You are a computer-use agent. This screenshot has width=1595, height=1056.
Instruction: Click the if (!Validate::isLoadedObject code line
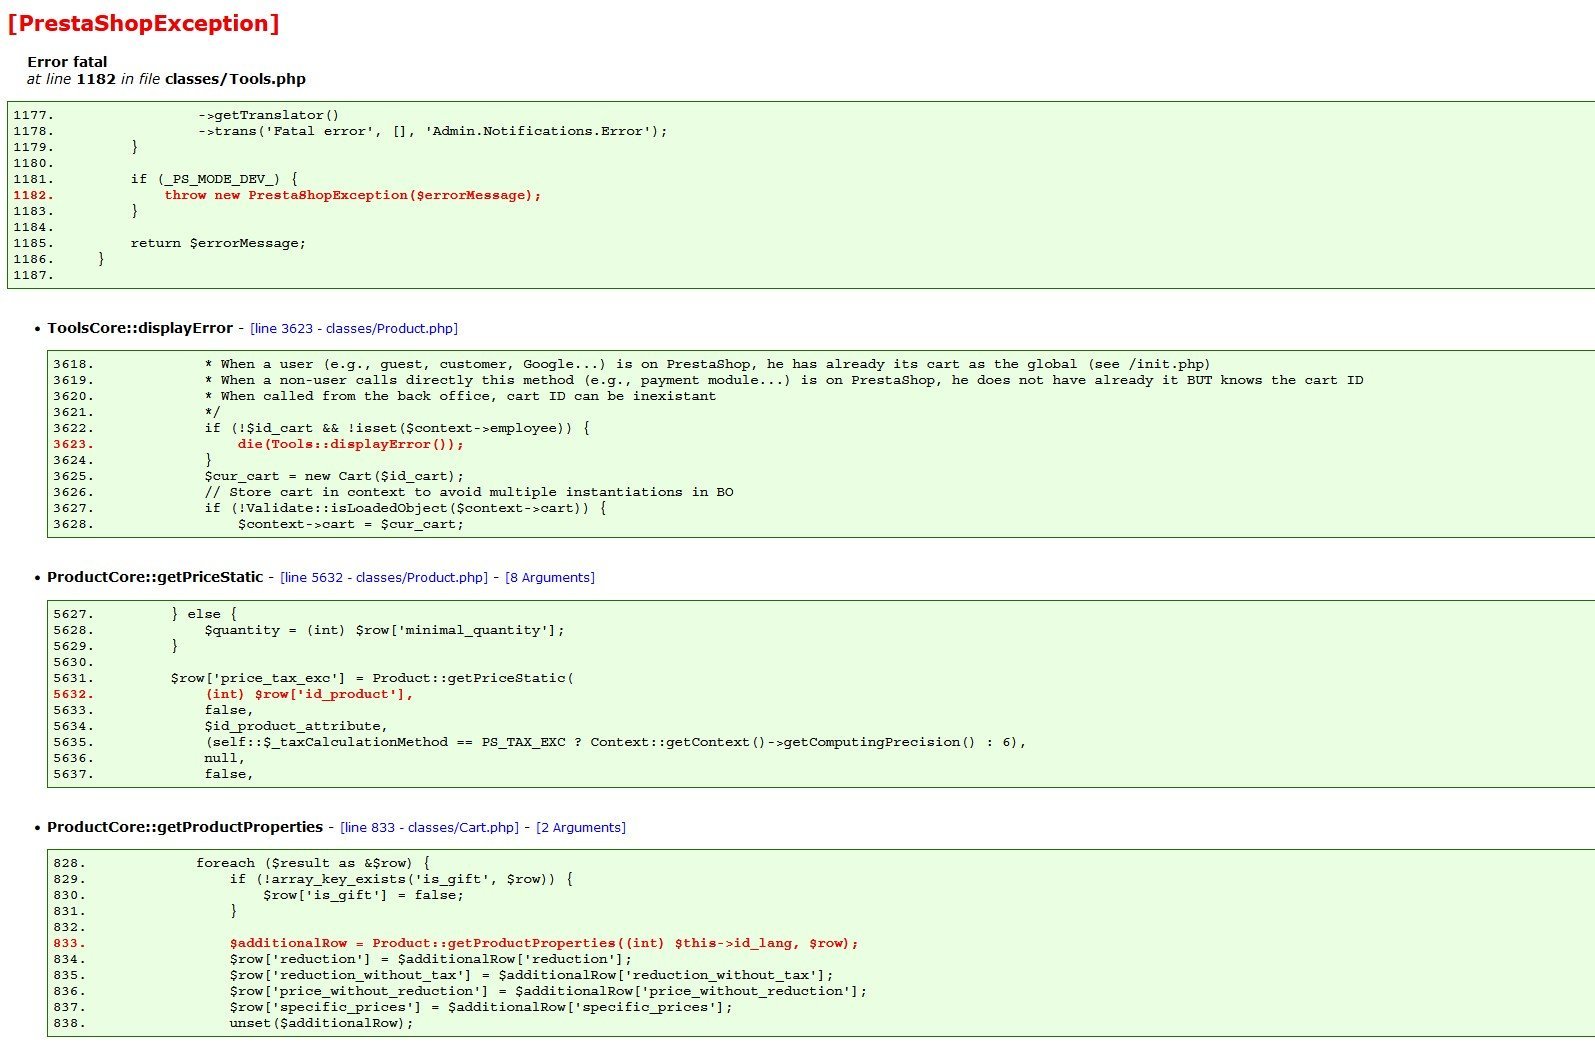click(406, 508)
